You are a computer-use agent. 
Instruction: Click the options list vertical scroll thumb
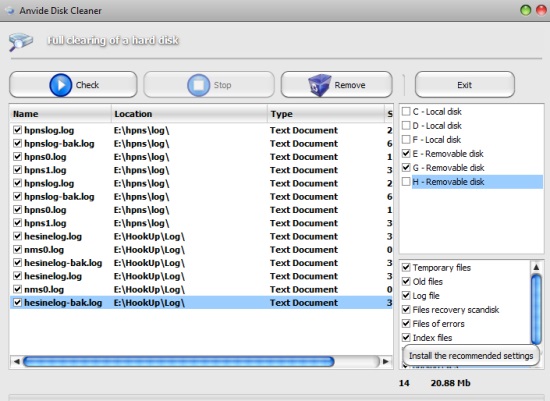pos(536,309)
